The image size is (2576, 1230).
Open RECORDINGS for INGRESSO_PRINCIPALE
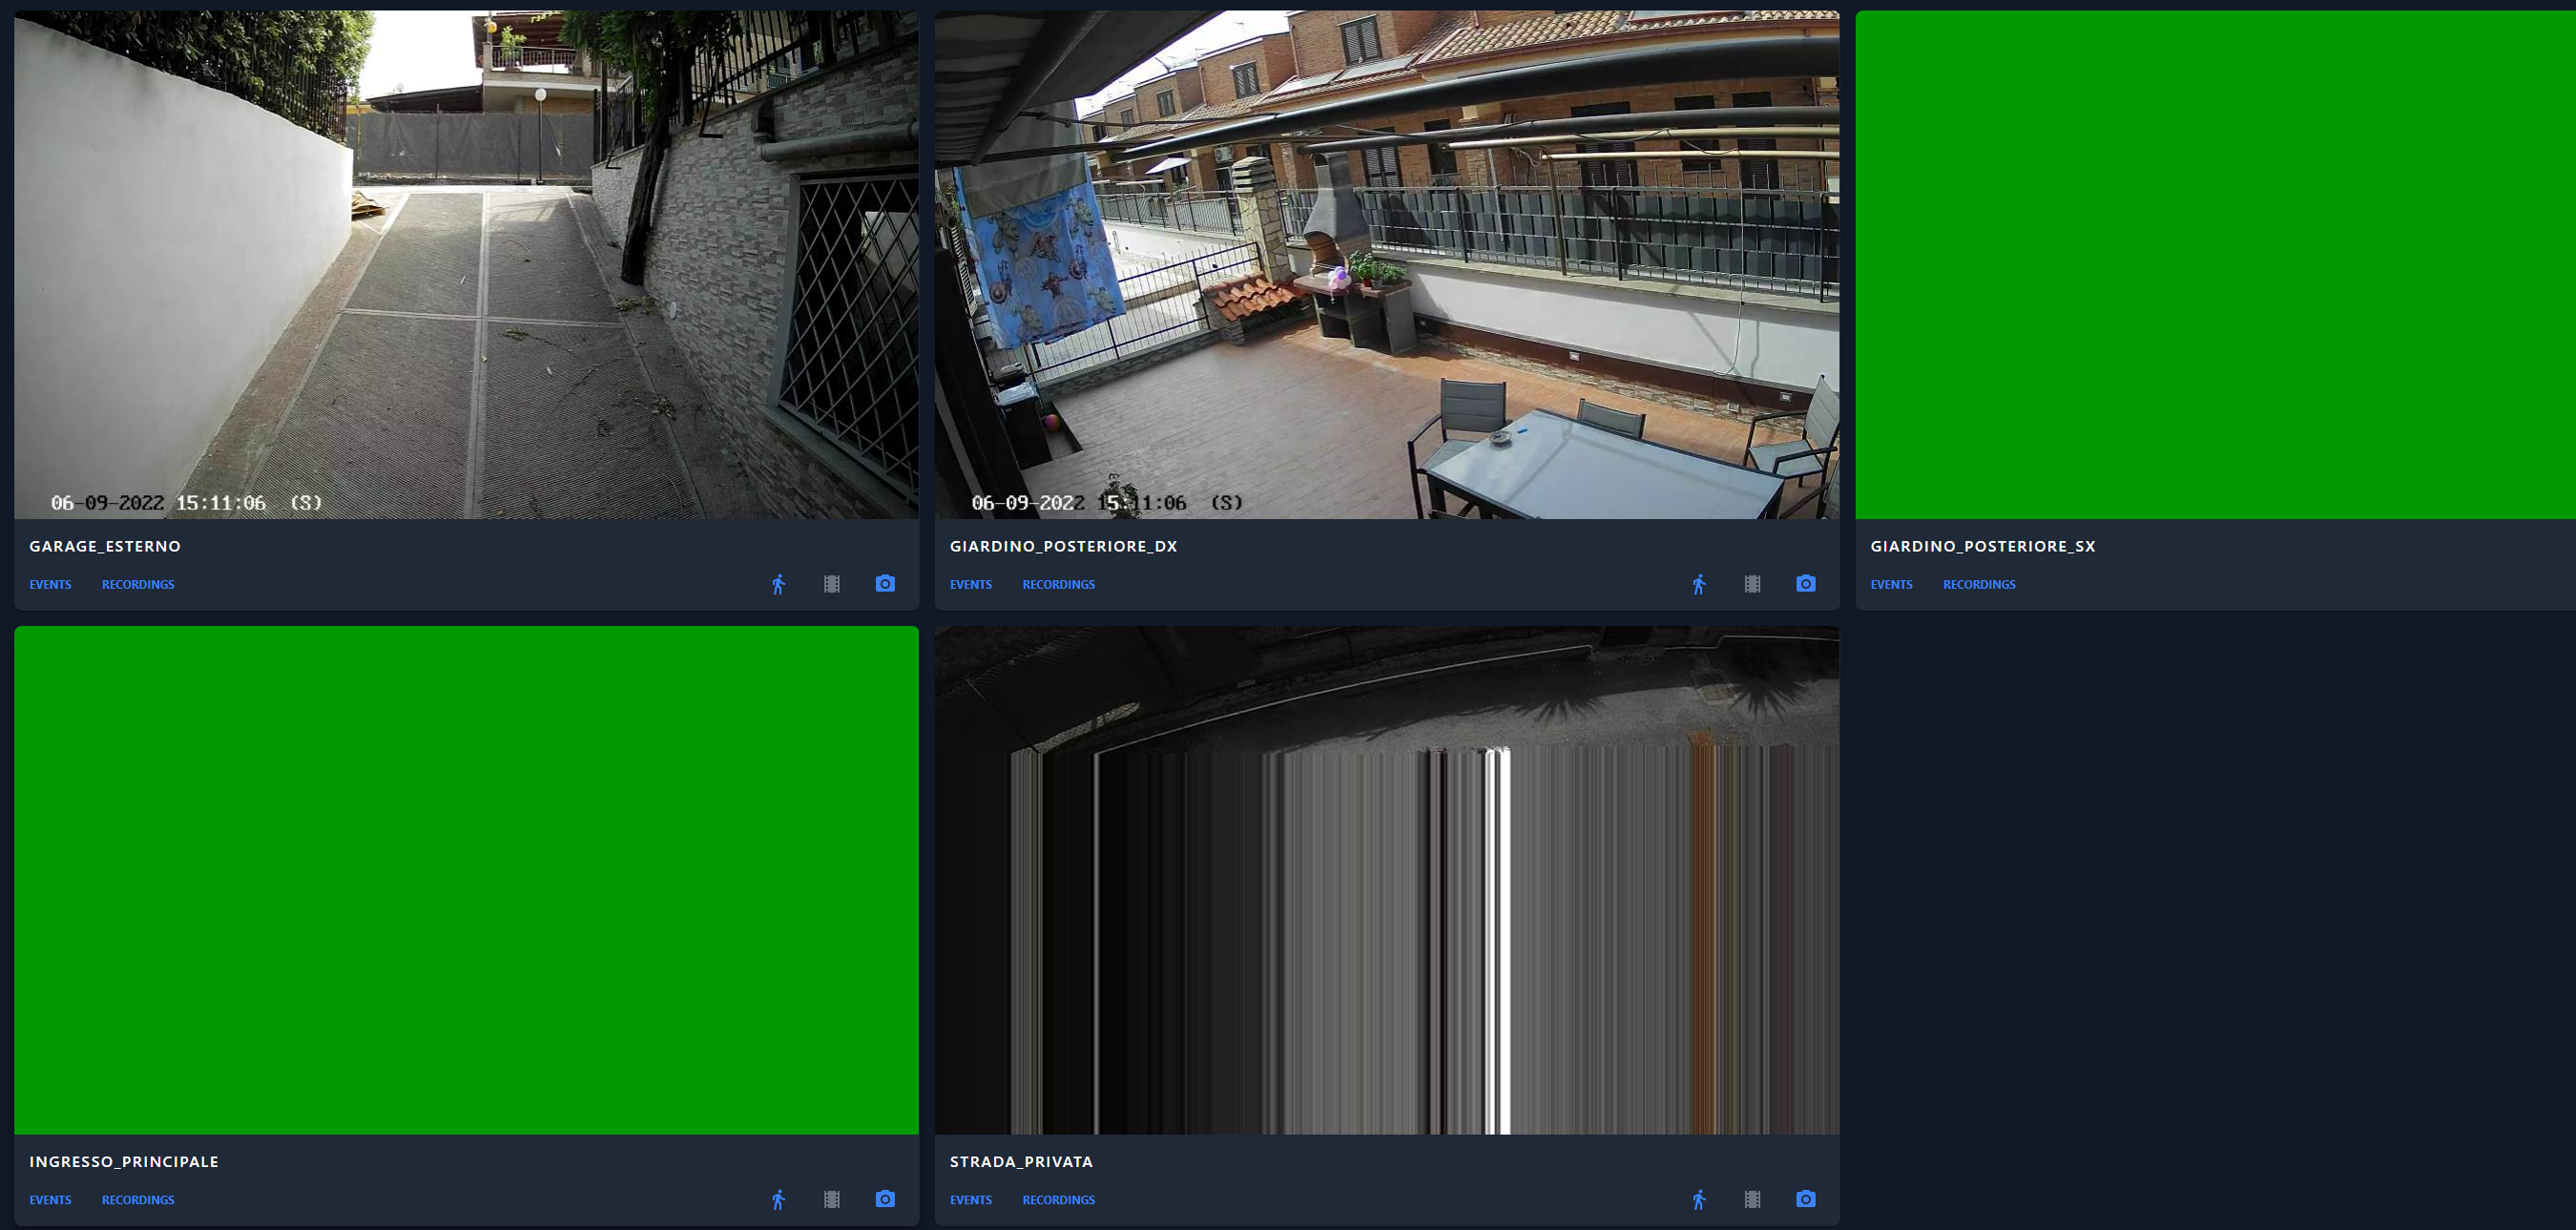(x=138, y=1200)
